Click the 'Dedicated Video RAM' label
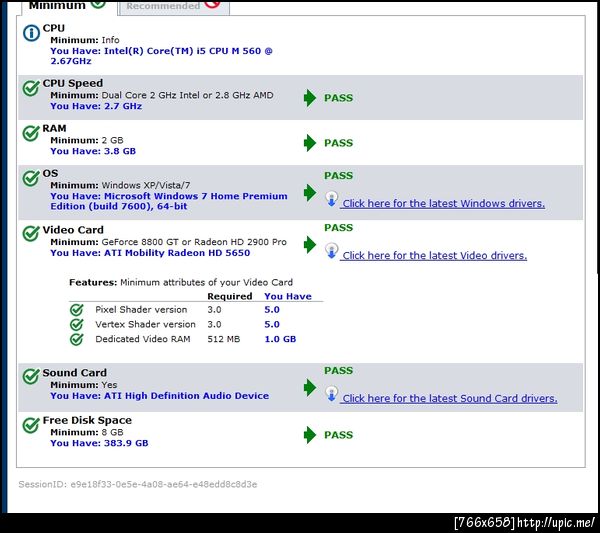The height and width of the screenshot is (533, 600). pos(143,339)
